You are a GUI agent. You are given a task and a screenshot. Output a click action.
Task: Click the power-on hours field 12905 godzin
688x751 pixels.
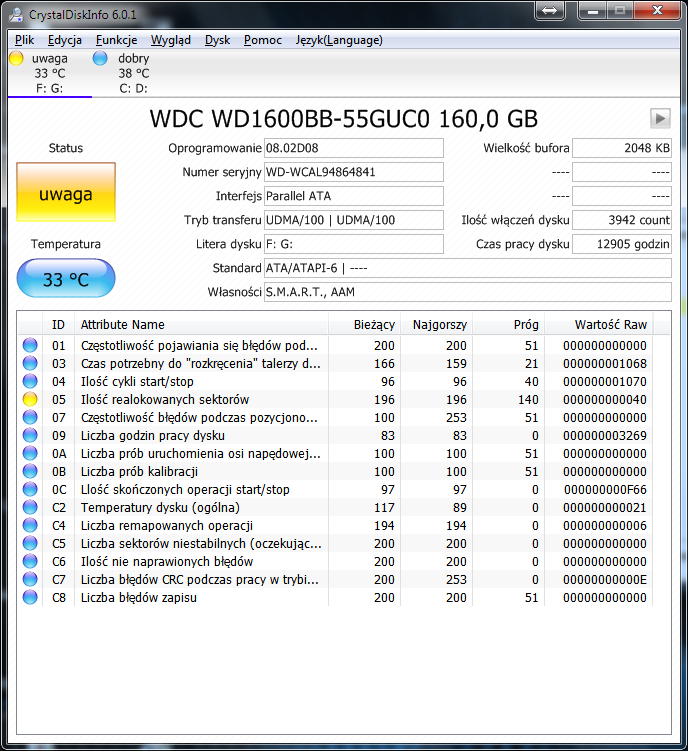pos(622,244)
